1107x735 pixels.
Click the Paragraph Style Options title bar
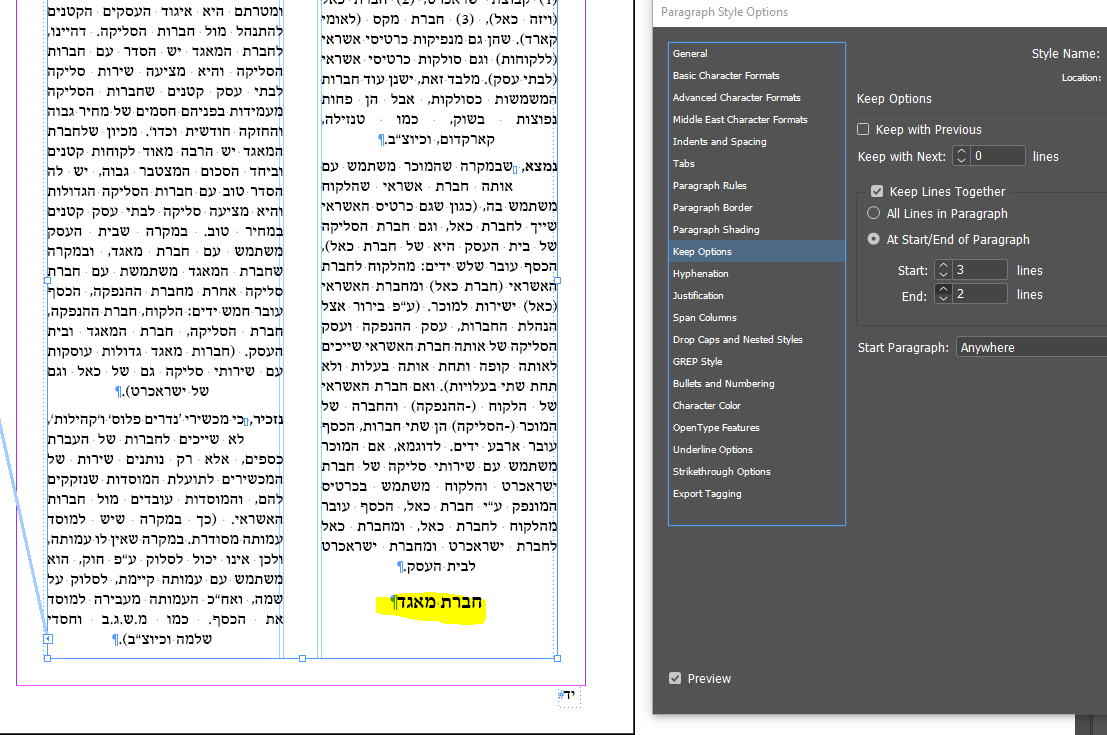coord(880,13)
